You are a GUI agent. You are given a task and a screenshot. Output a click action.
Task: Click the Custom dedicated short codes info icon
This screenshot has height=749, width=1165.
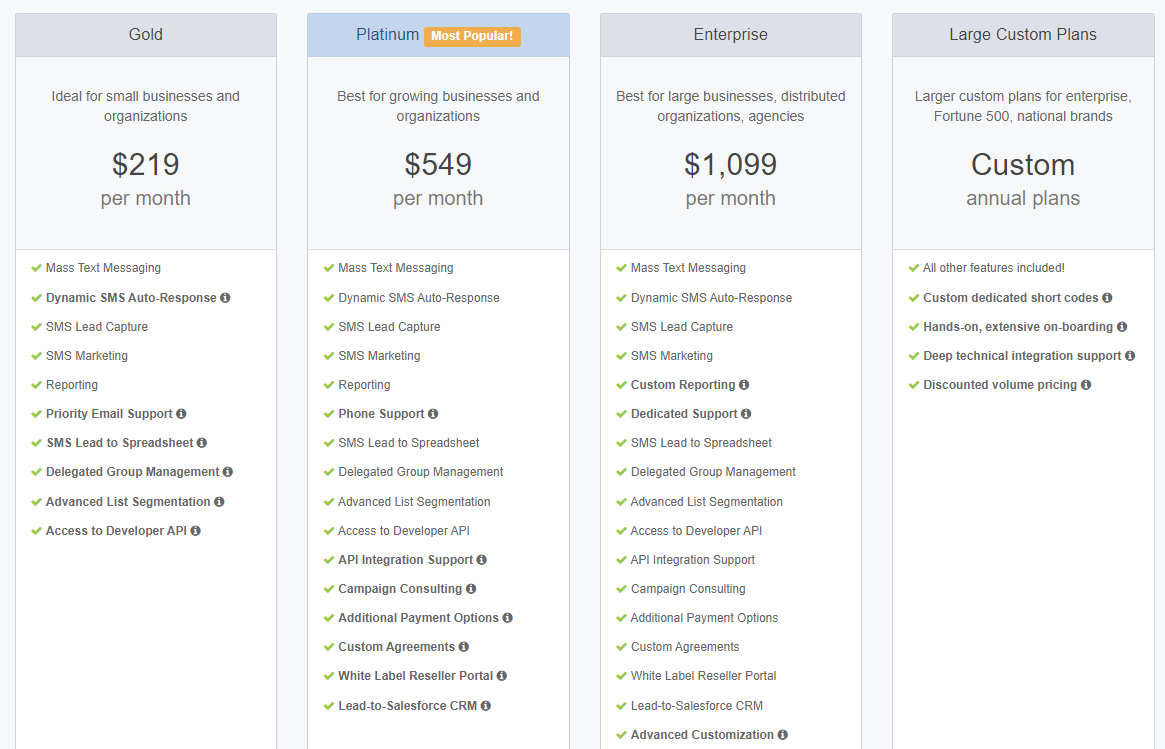coord(1106,298)
